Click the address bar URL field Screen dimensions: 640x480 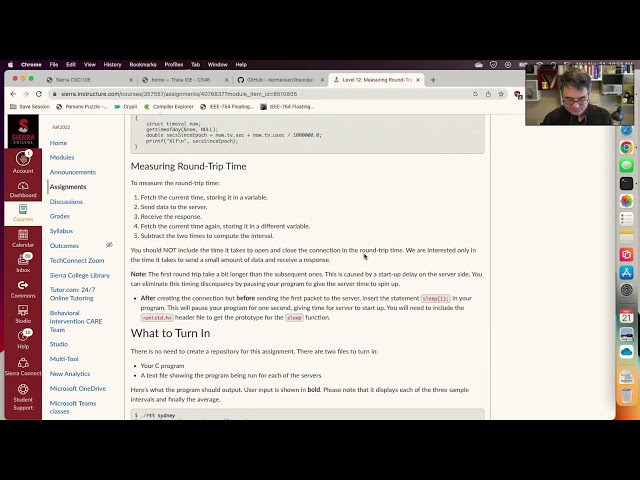(261, 94)
